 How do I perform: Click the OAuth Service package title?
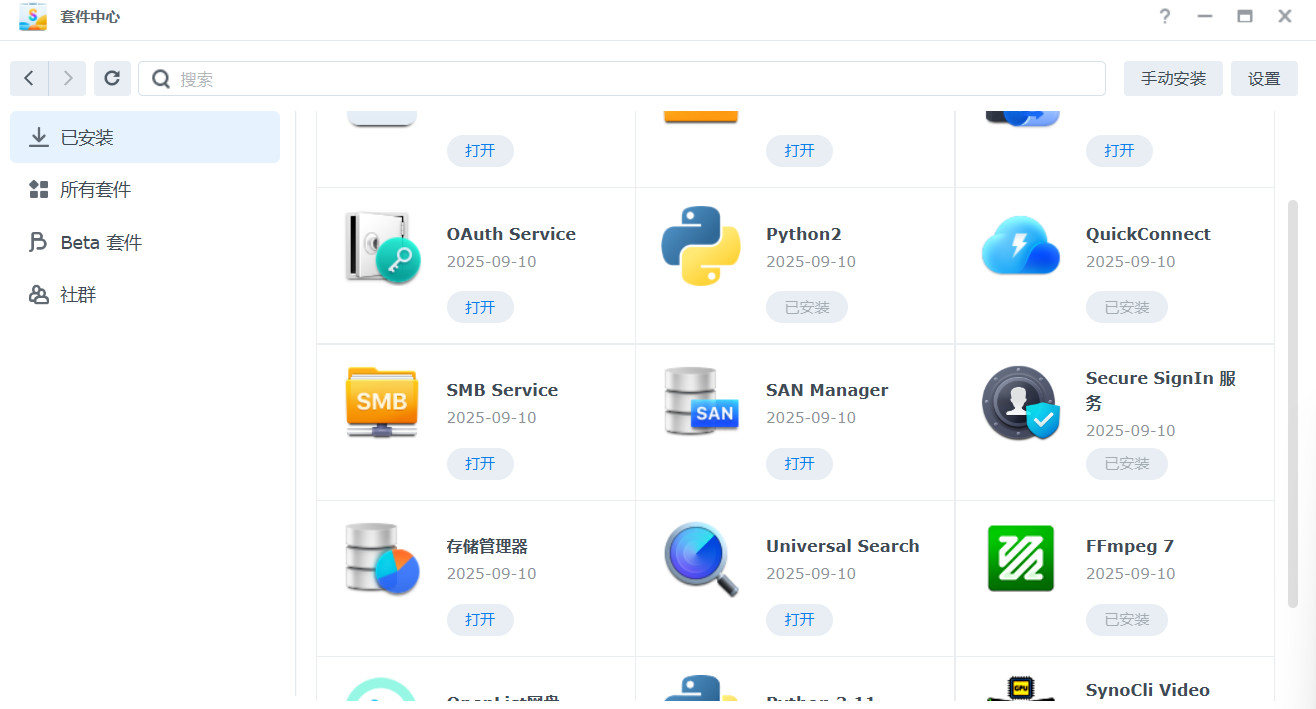tap(511, 234)
